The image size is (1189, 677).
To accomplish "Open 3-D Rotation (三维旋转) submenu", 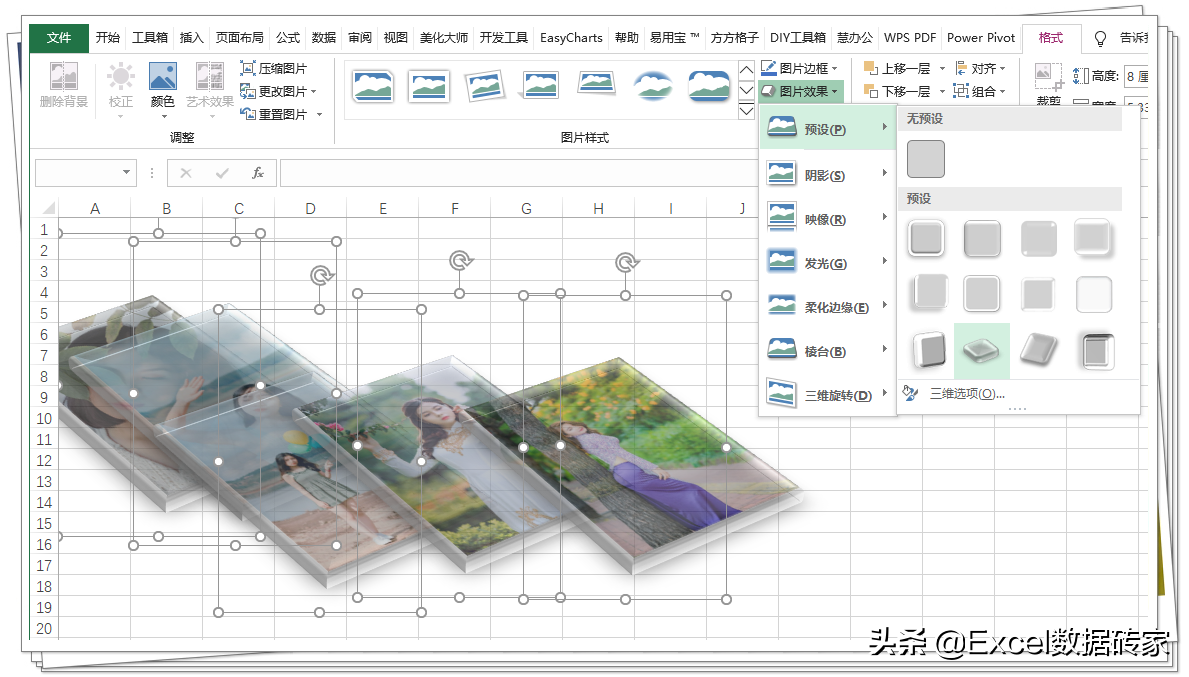I will [x=827, y=395].
